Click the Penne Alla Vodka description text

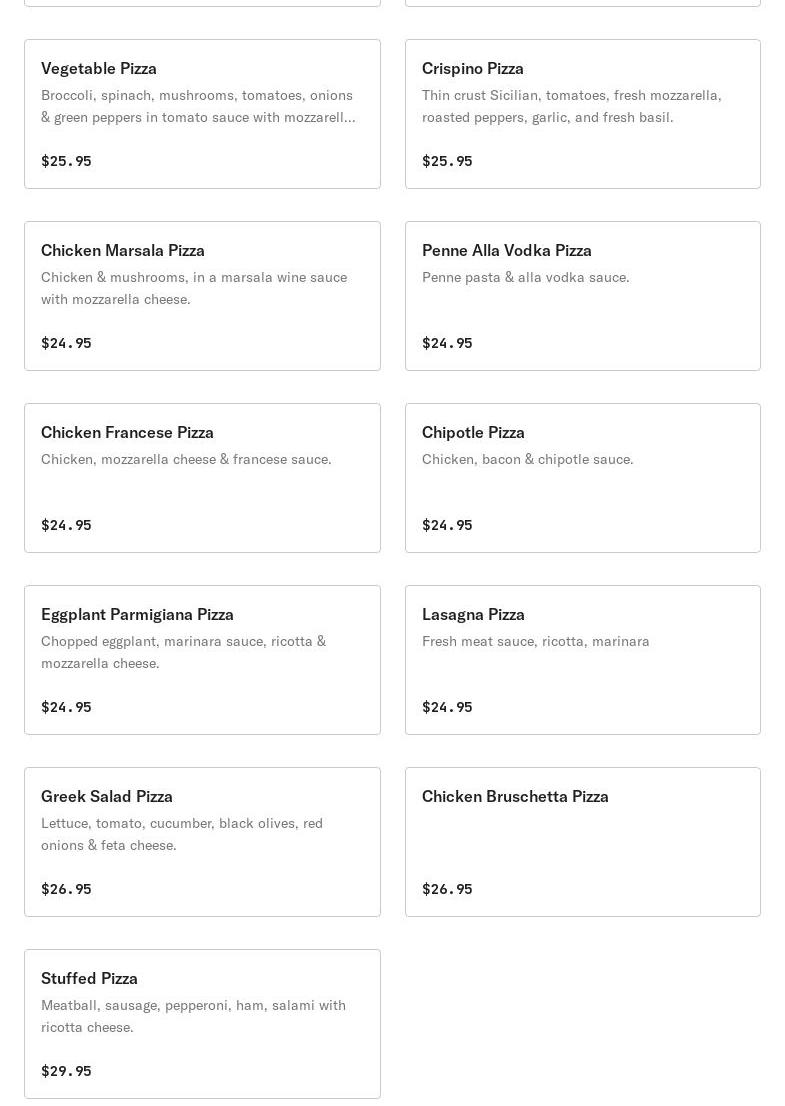pyautogui.click(x=525, y=277)
